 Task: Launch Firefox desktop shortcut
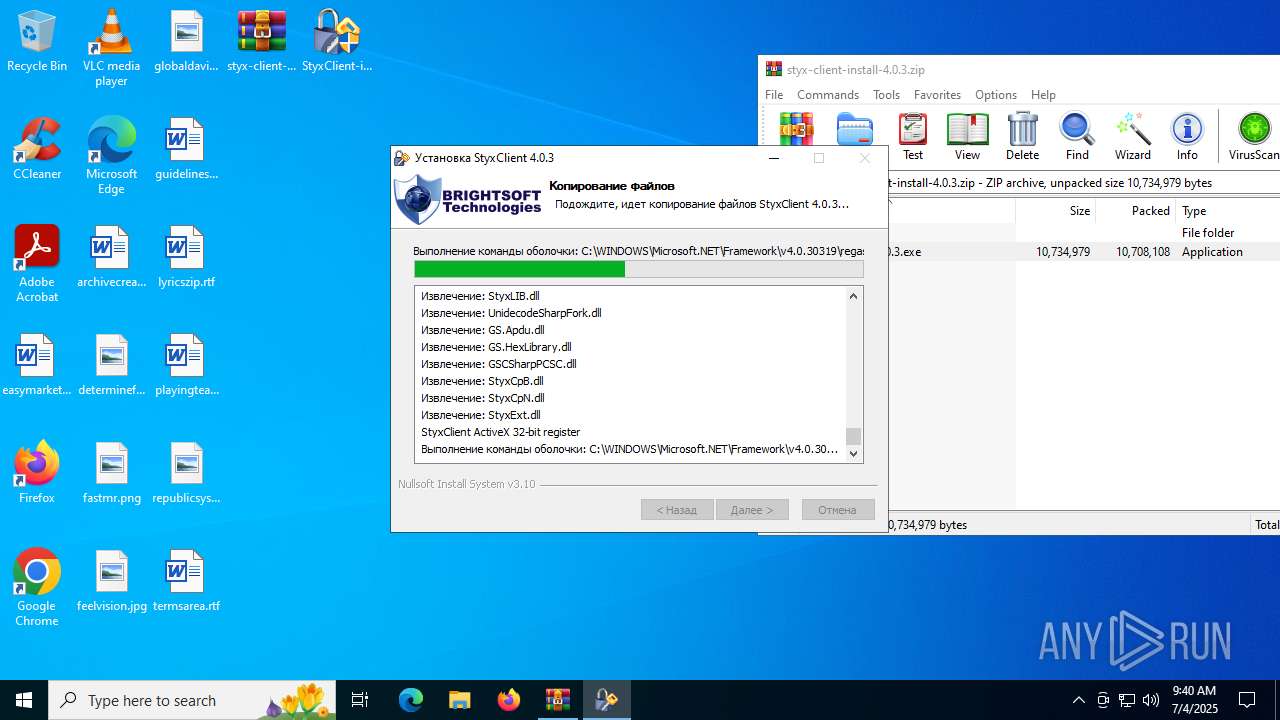click(x=37, y=474)
